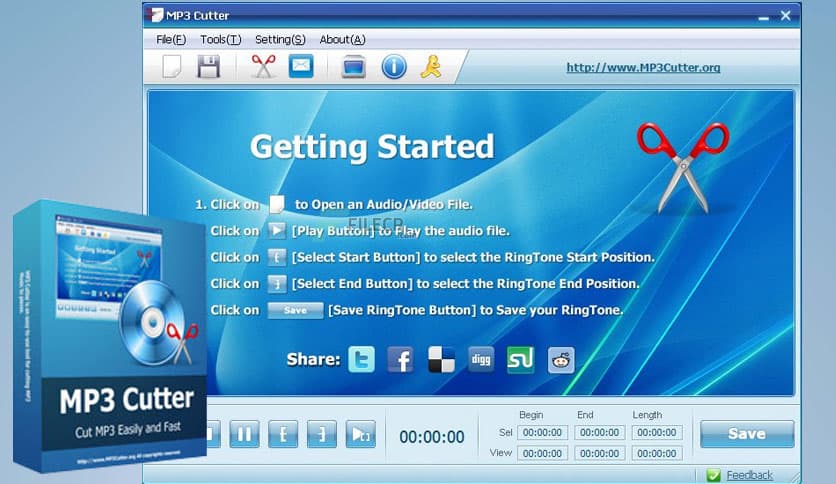This screenshot has height=484, width=836.
Task: Share on StumbleUpon icon
Action: [x=520, y=359]
